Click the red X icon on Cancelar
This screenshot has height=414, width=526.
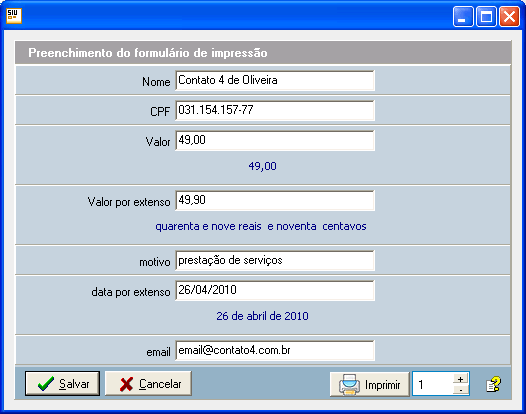coord(126,384)
